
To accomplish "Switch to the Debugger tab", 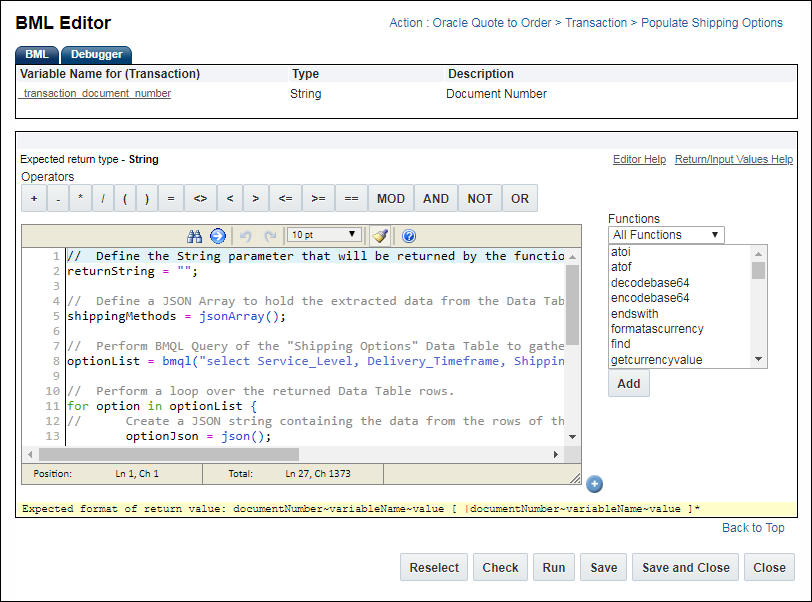I will 95,55.
